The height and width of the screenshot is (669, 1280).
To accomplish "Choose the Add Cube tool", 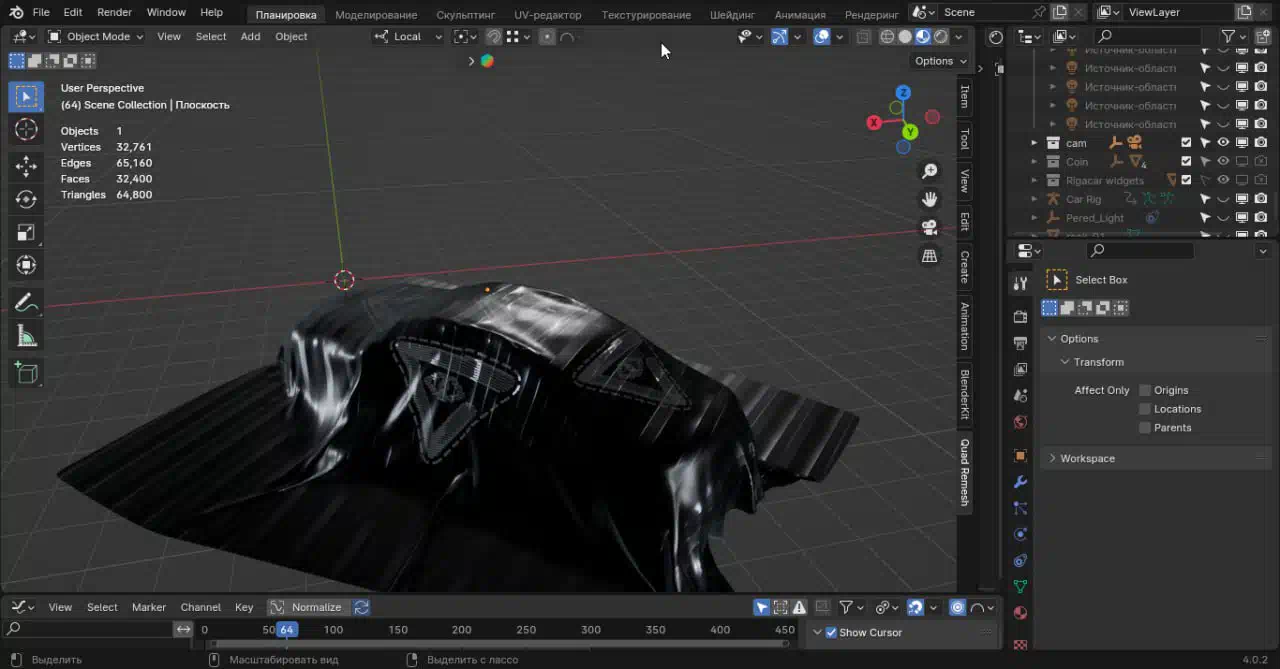I will click(26, 373).
